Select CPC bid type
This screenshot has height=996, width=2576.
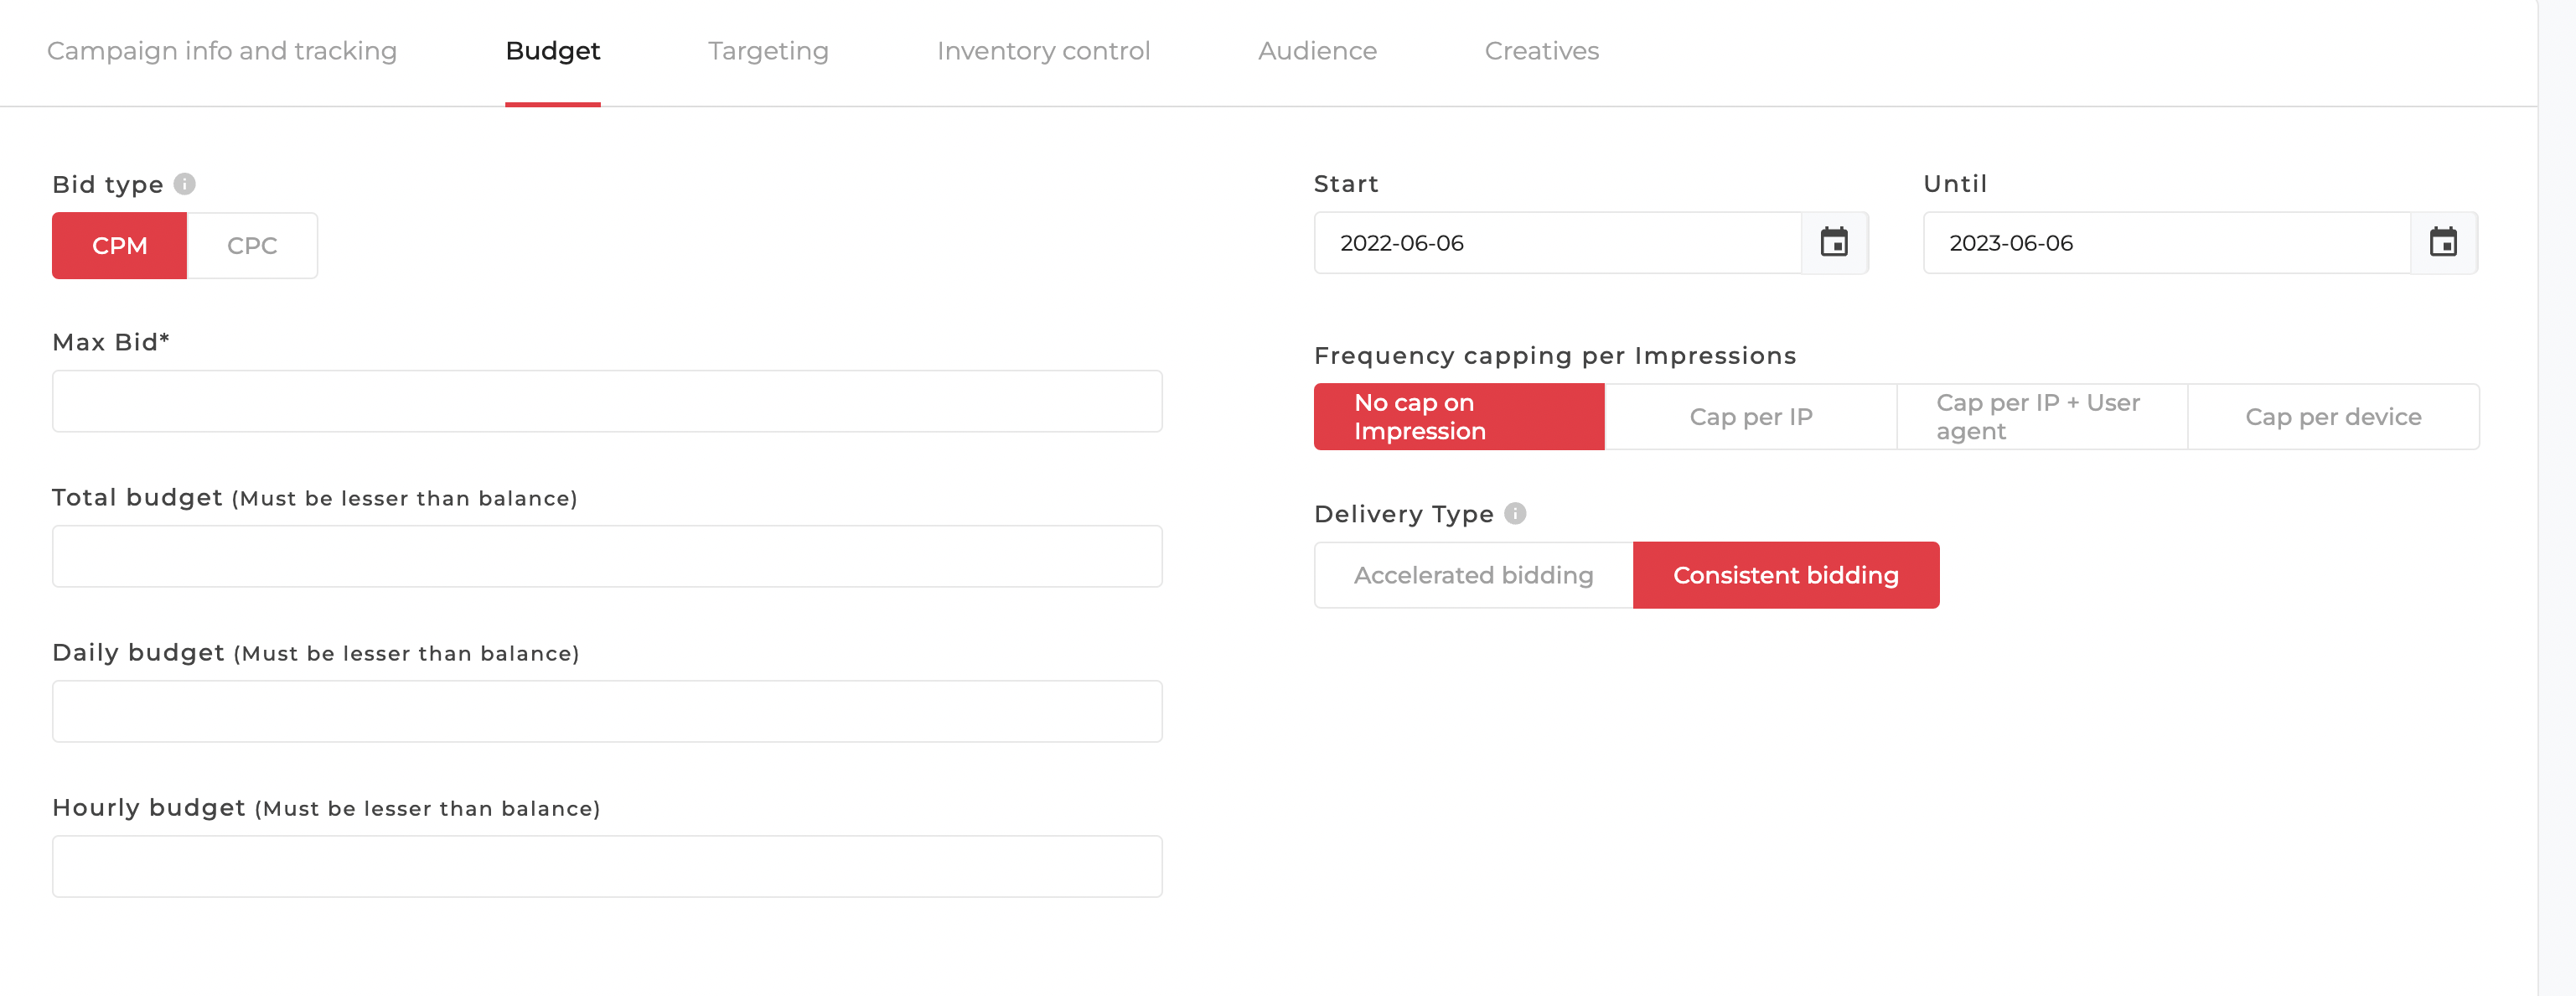click(252, 246)
